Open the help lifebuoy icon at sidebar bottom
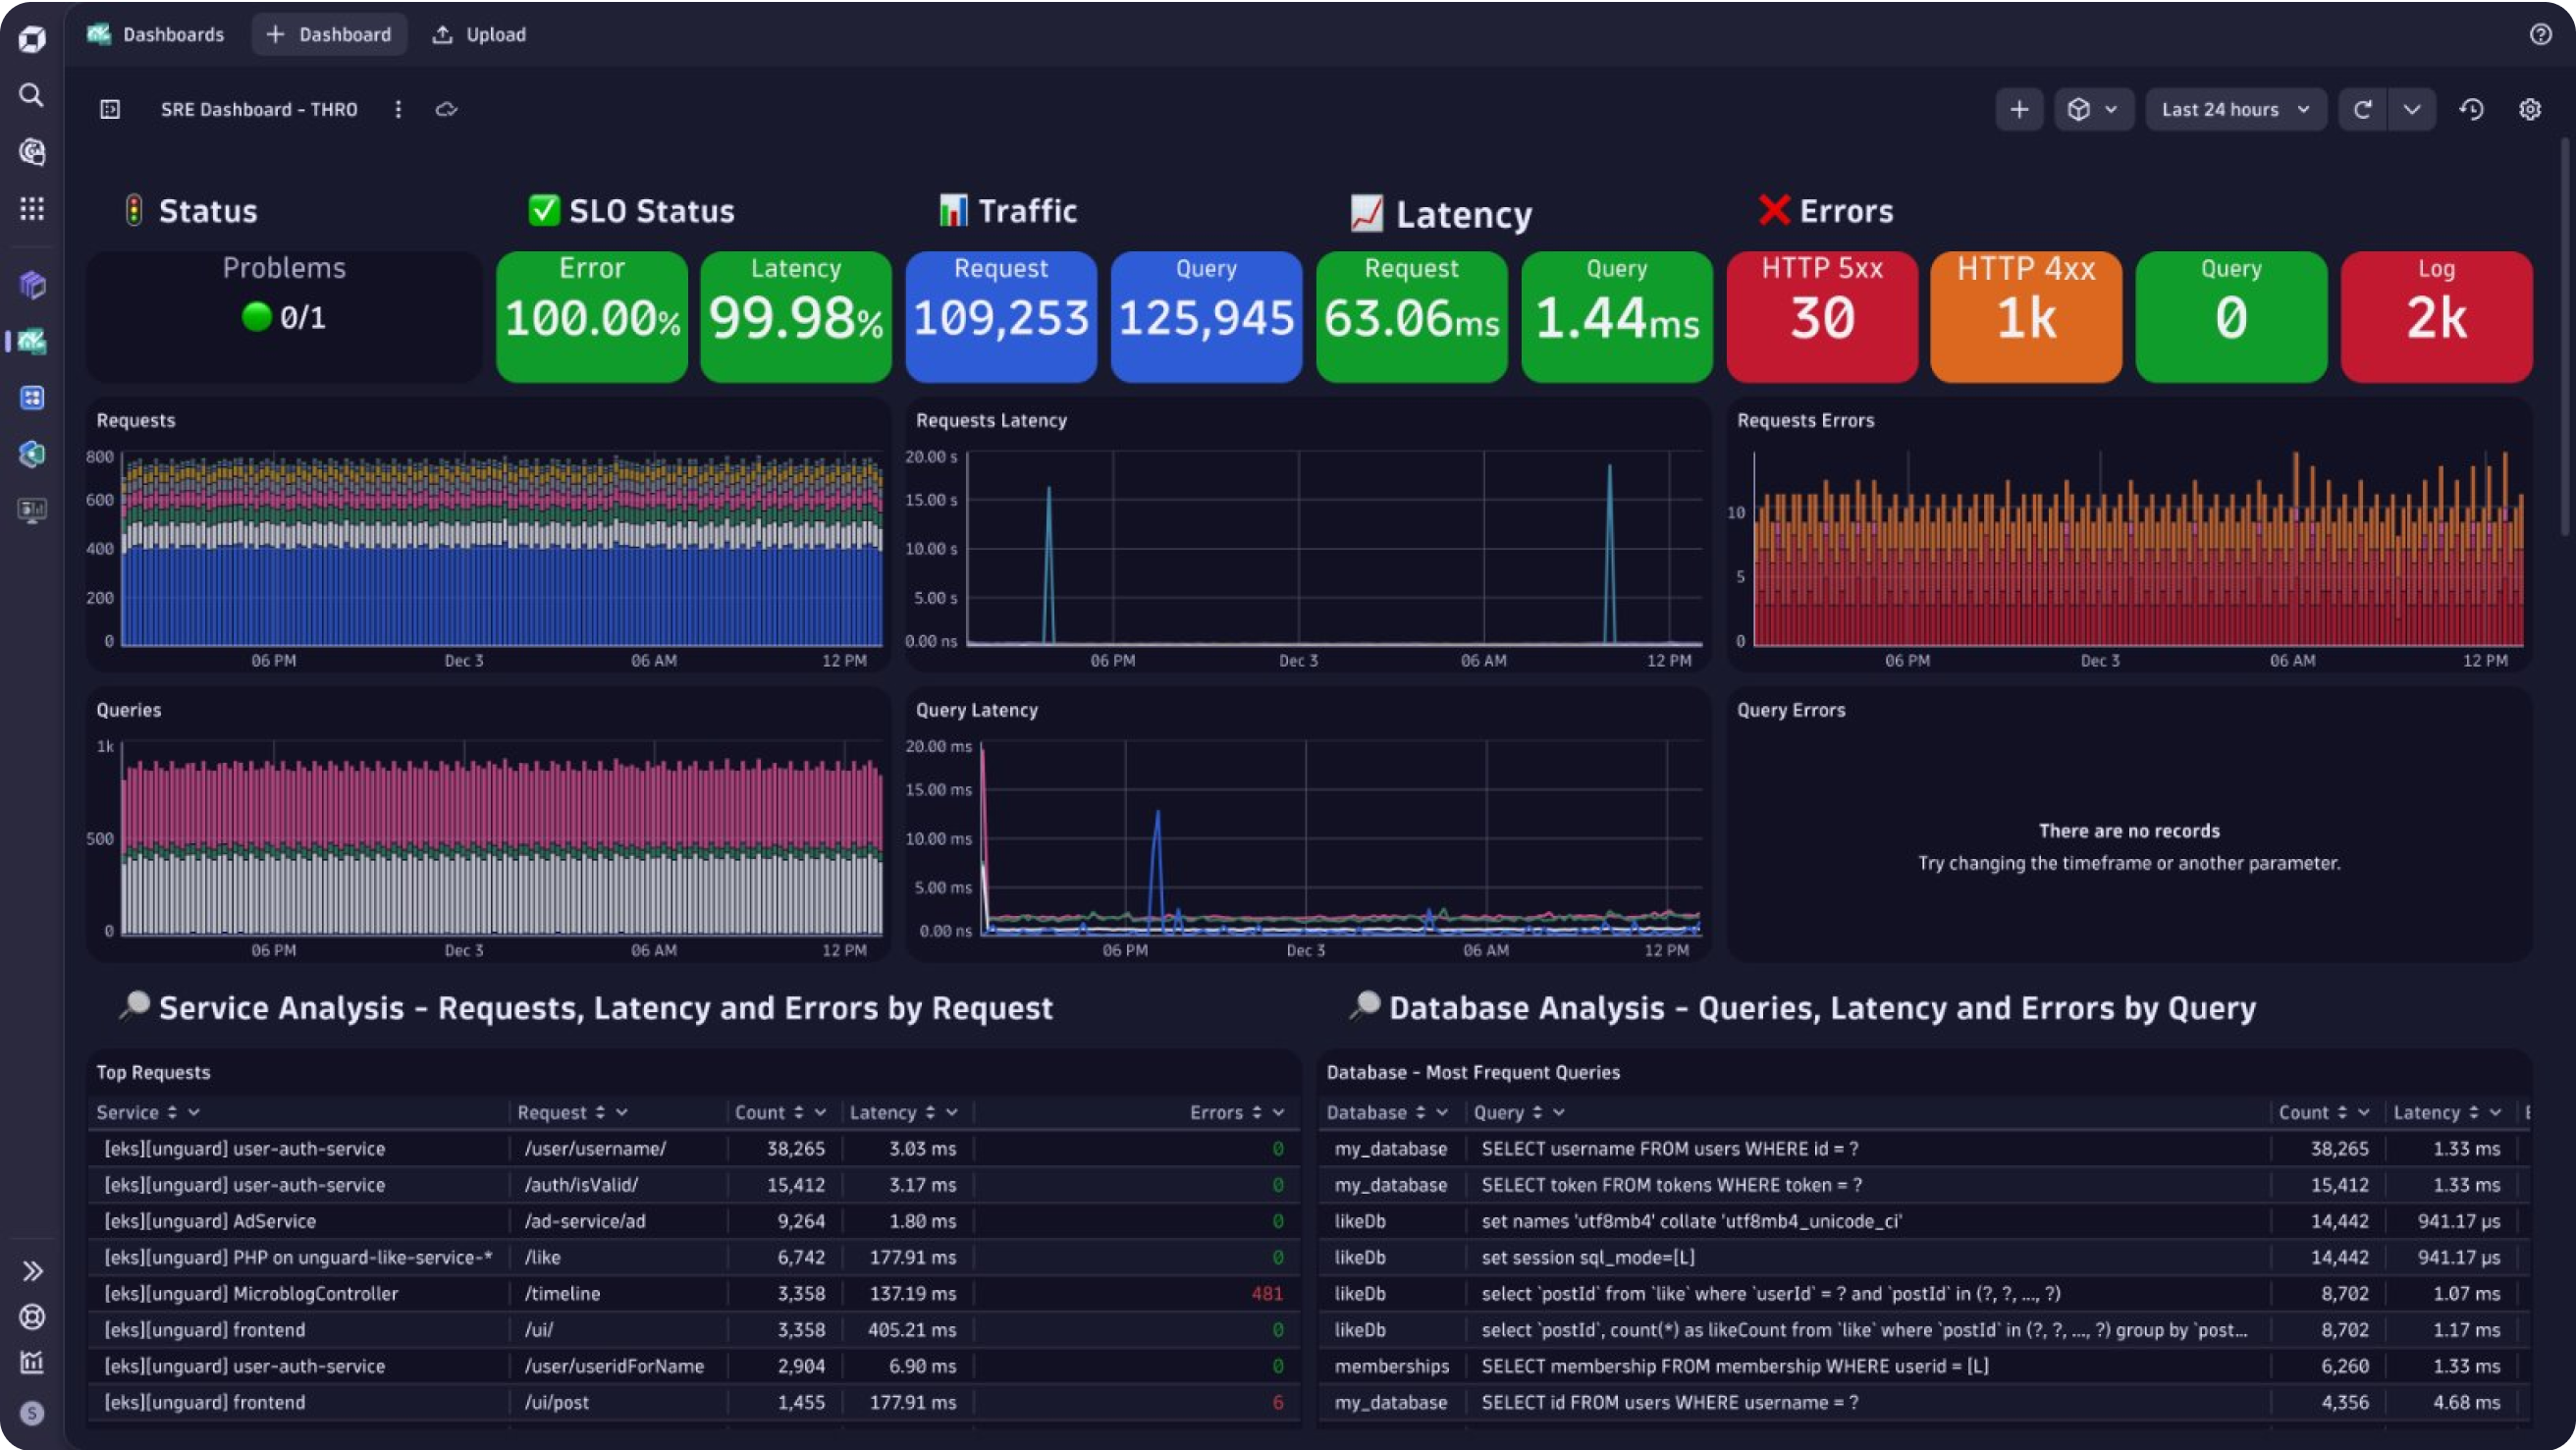Viewport: 2576px width, 1450px height. tap(31, 1318)
